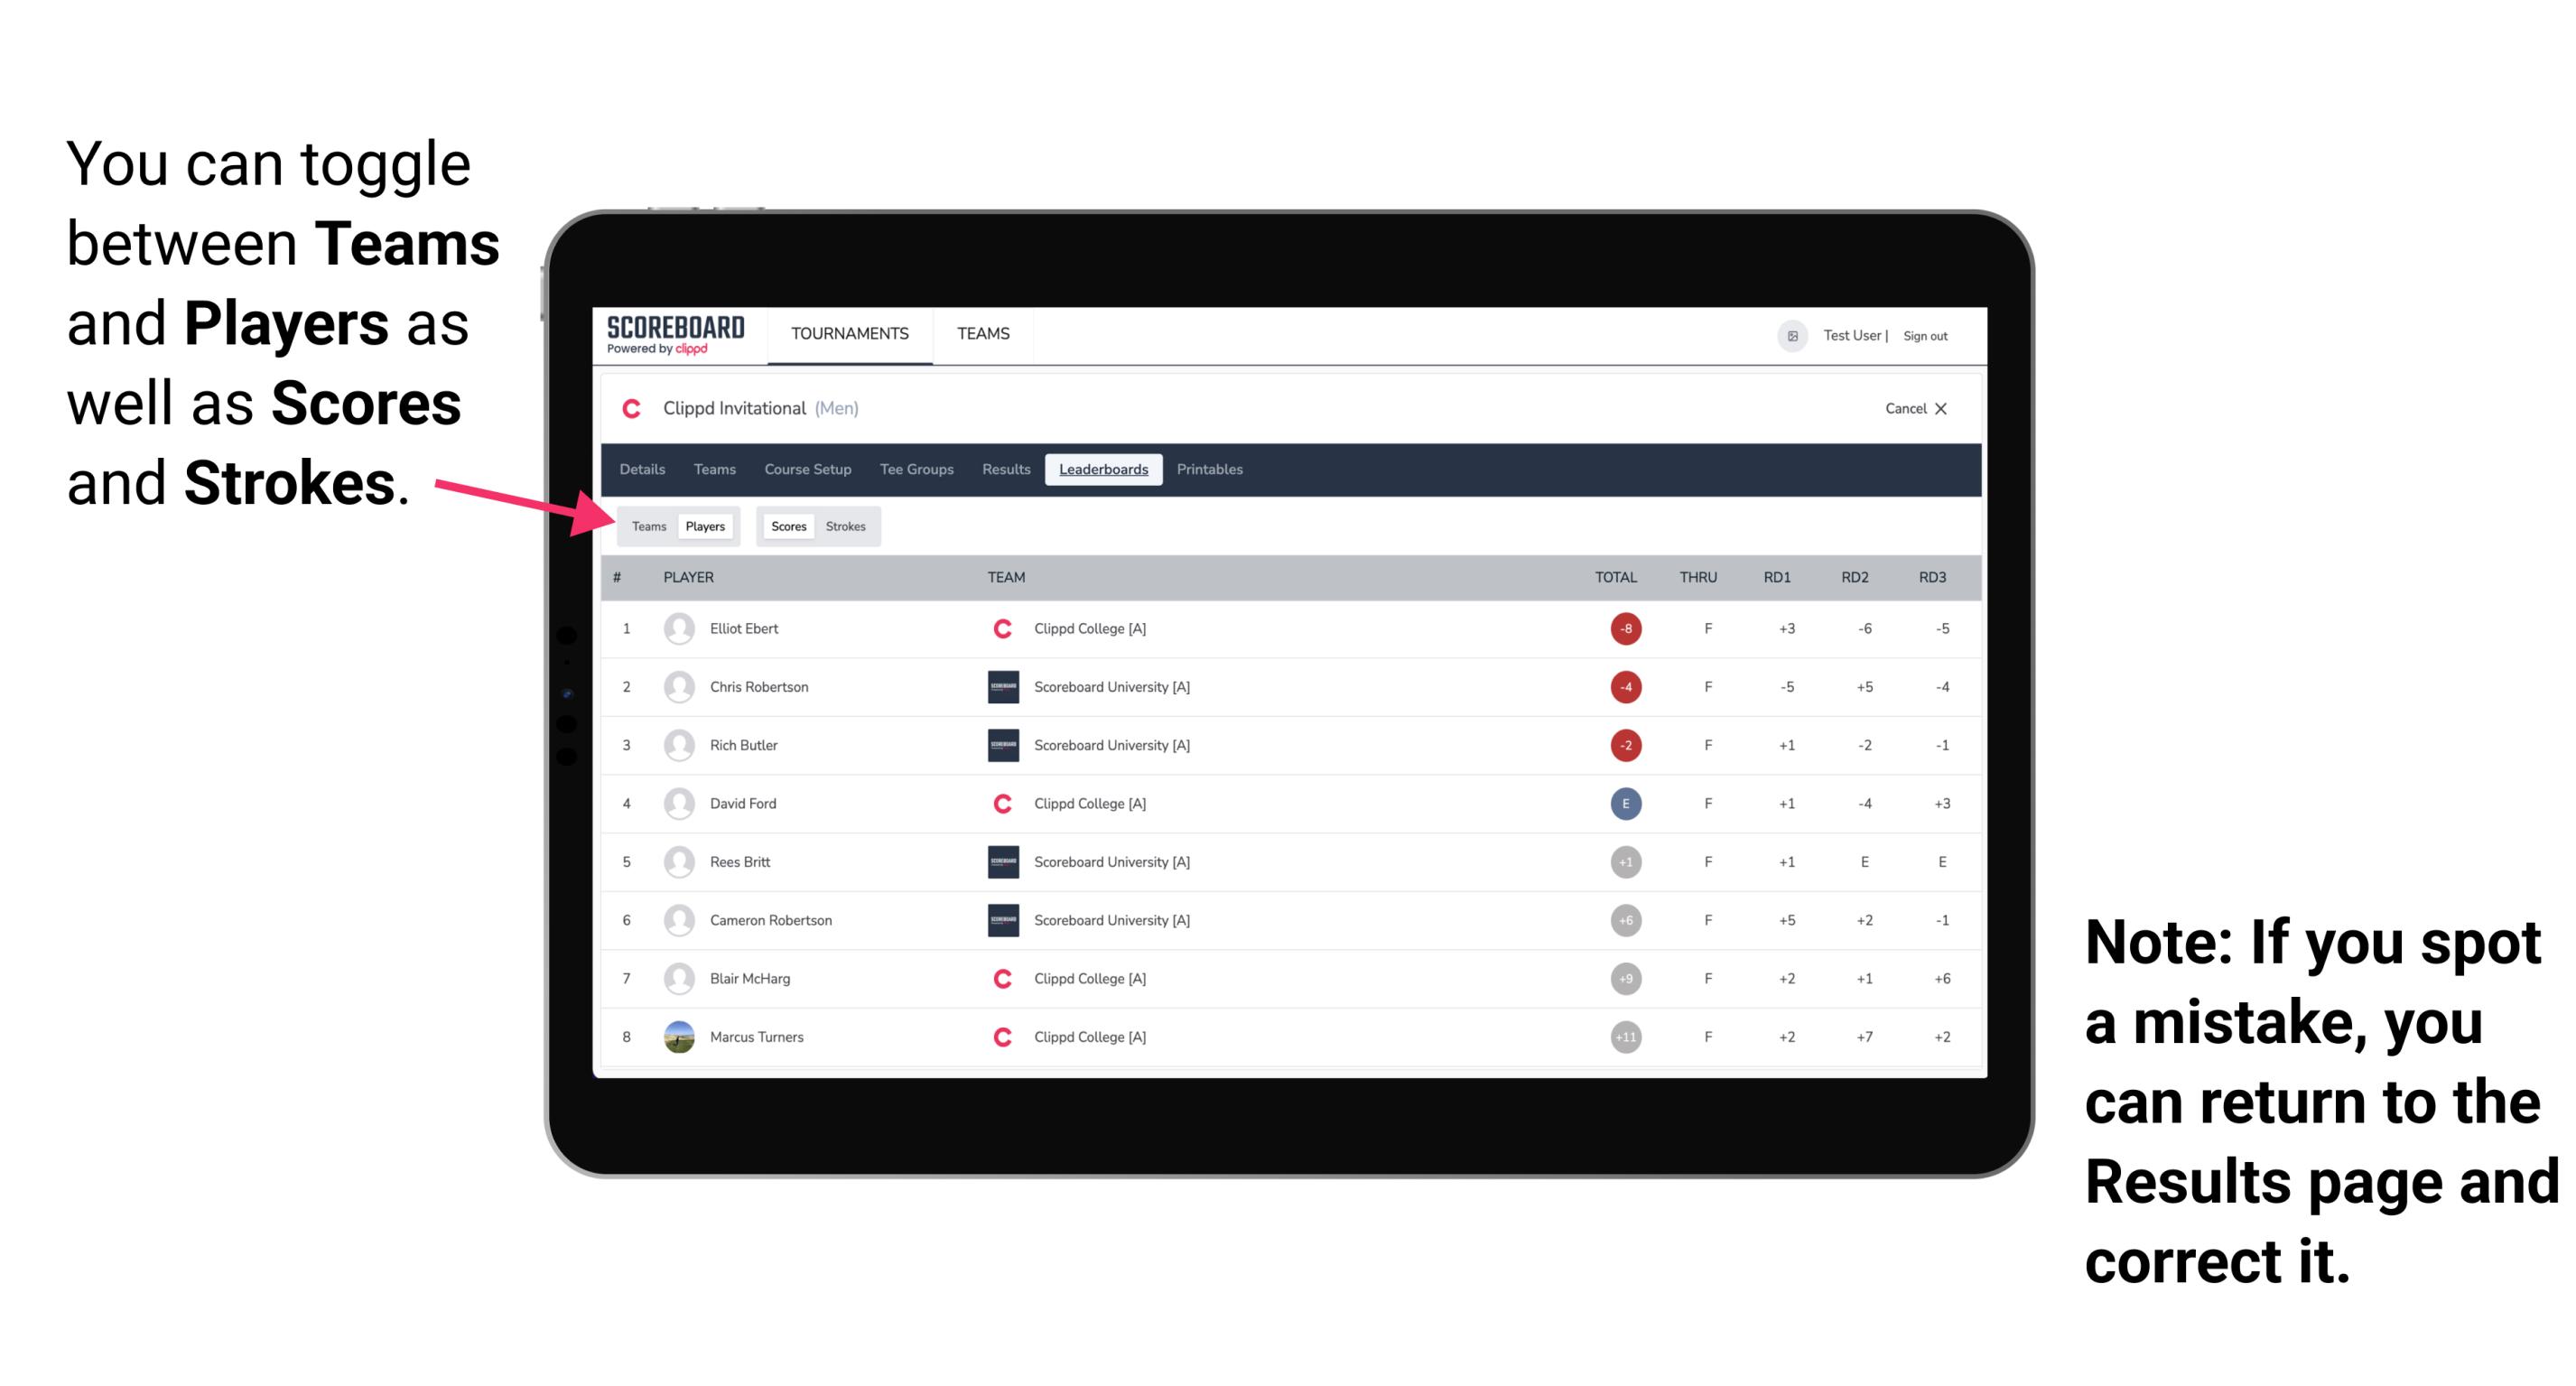
Task: Click Clippd College team icon row 1
Action: (x=998, y=628)
